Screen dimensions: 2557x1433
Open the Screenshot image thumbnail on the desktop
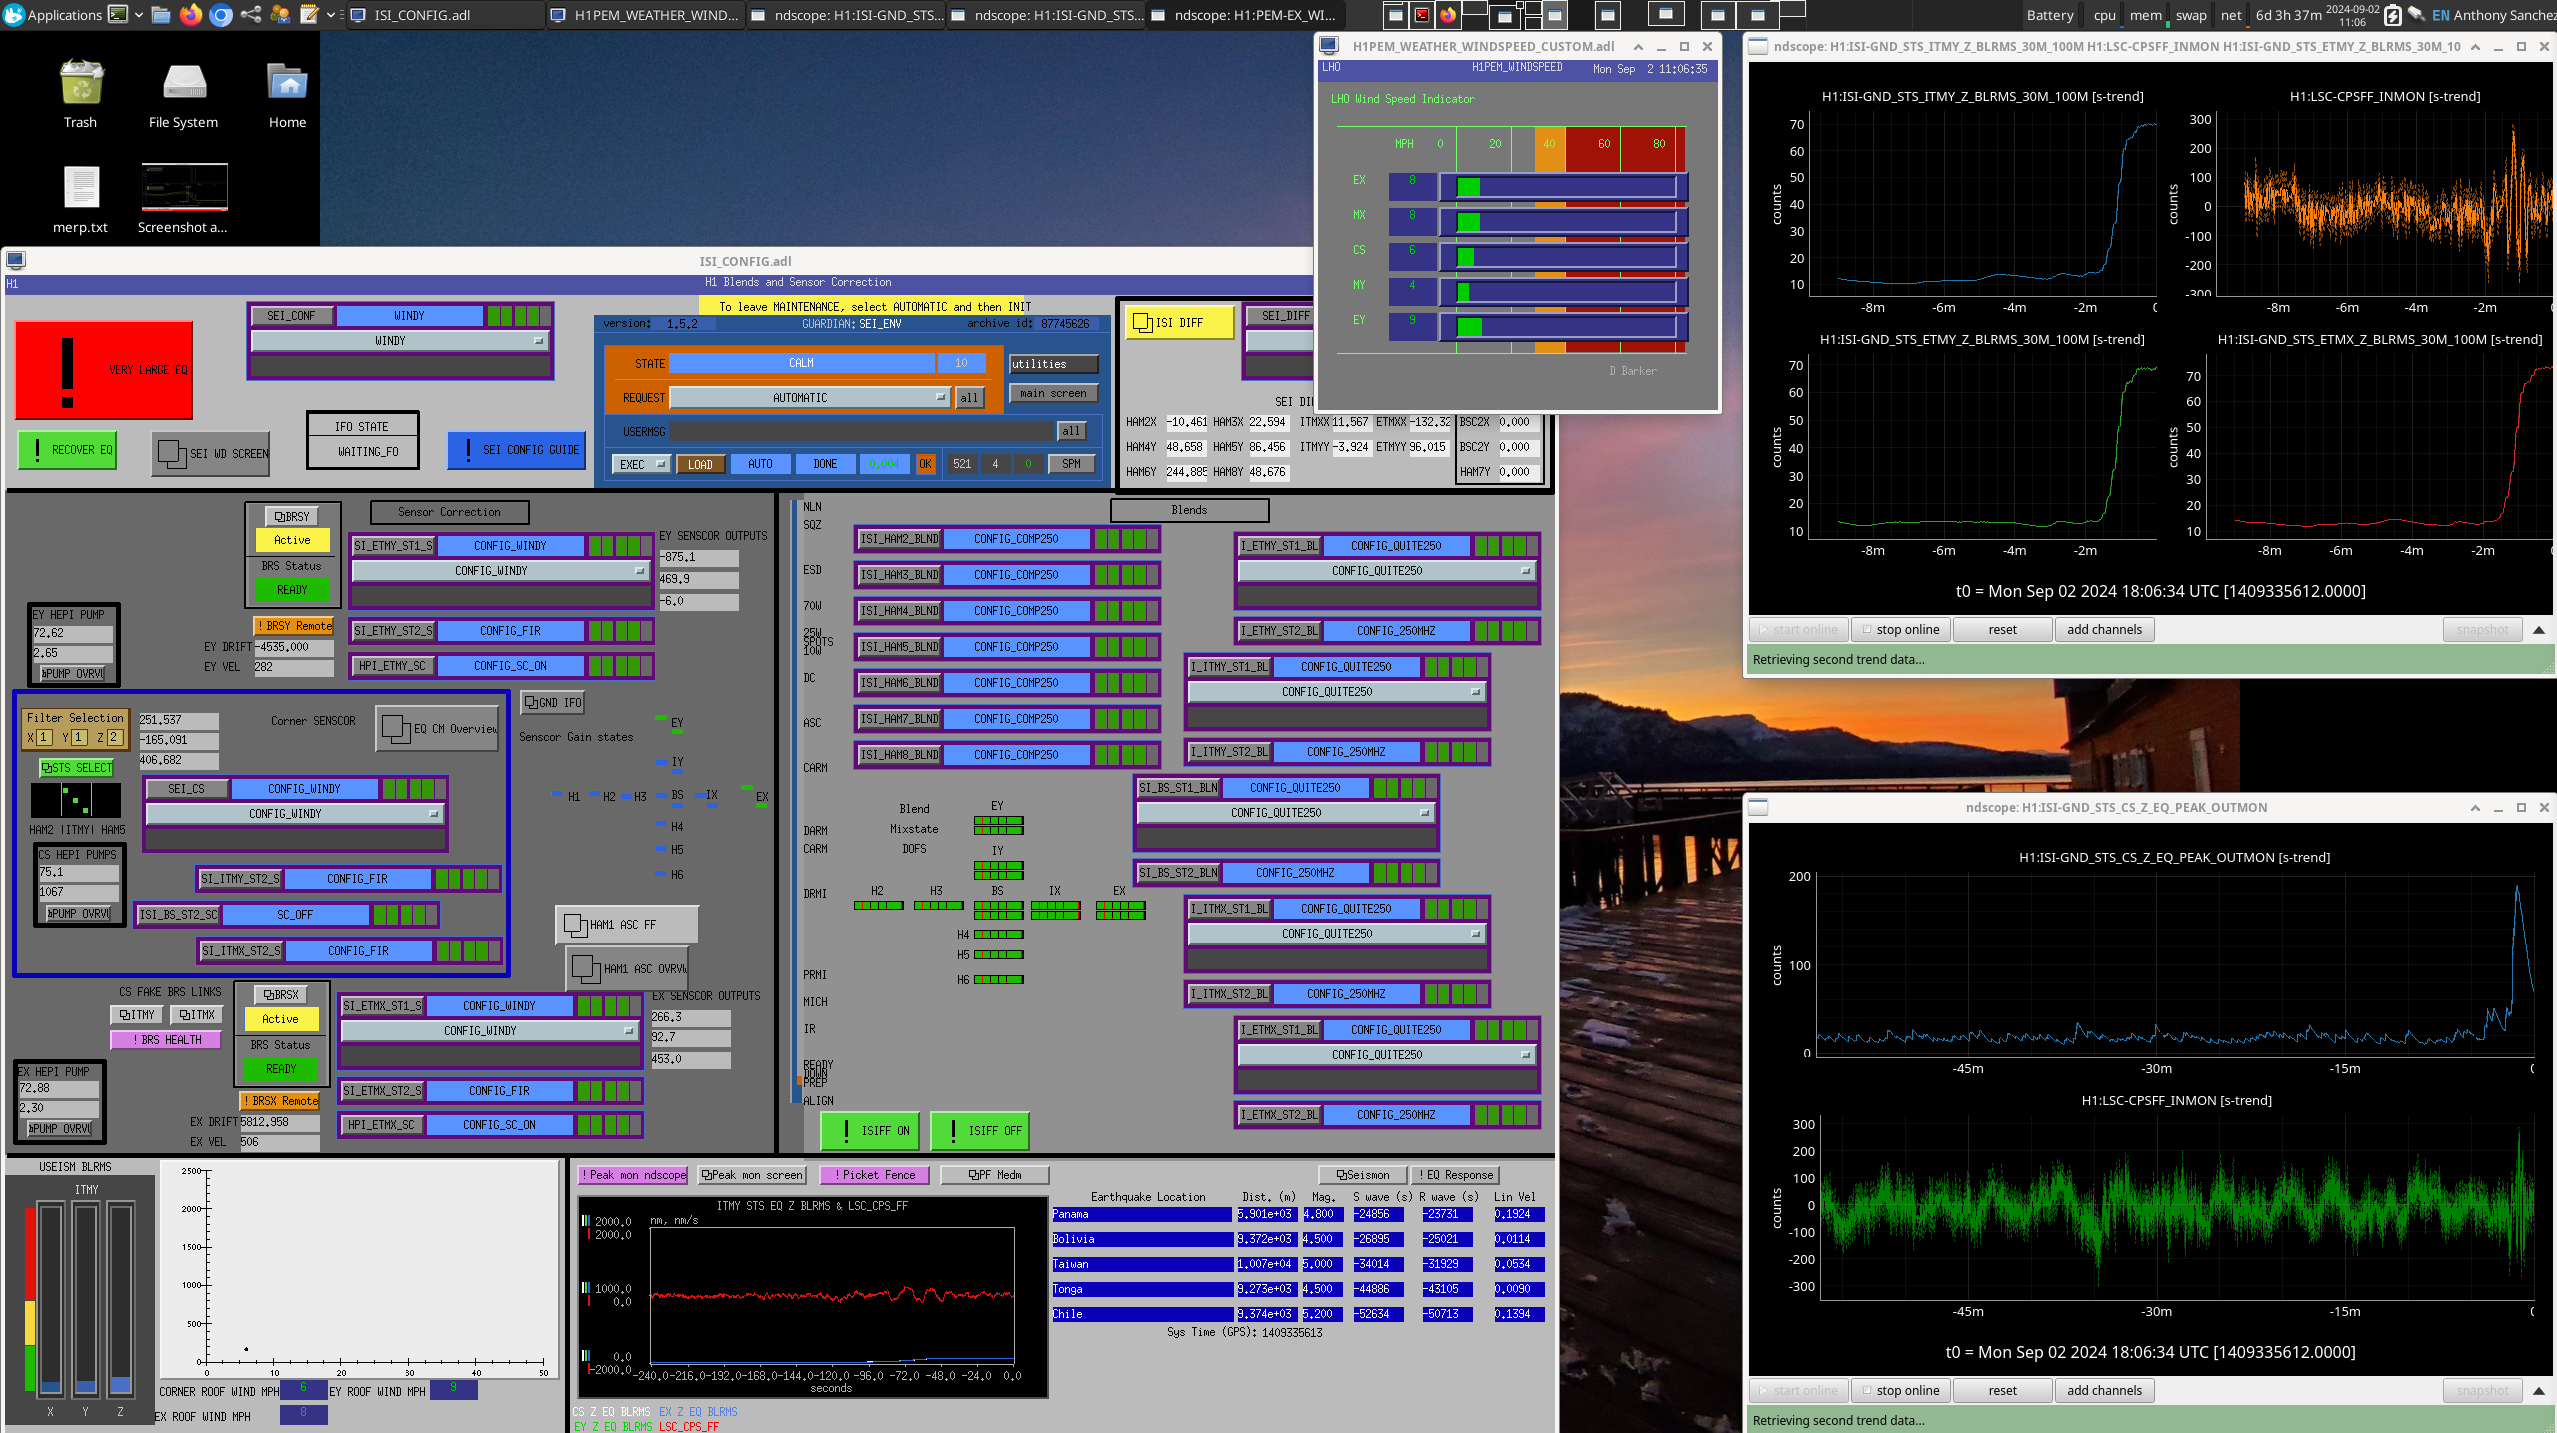(184, 200)
